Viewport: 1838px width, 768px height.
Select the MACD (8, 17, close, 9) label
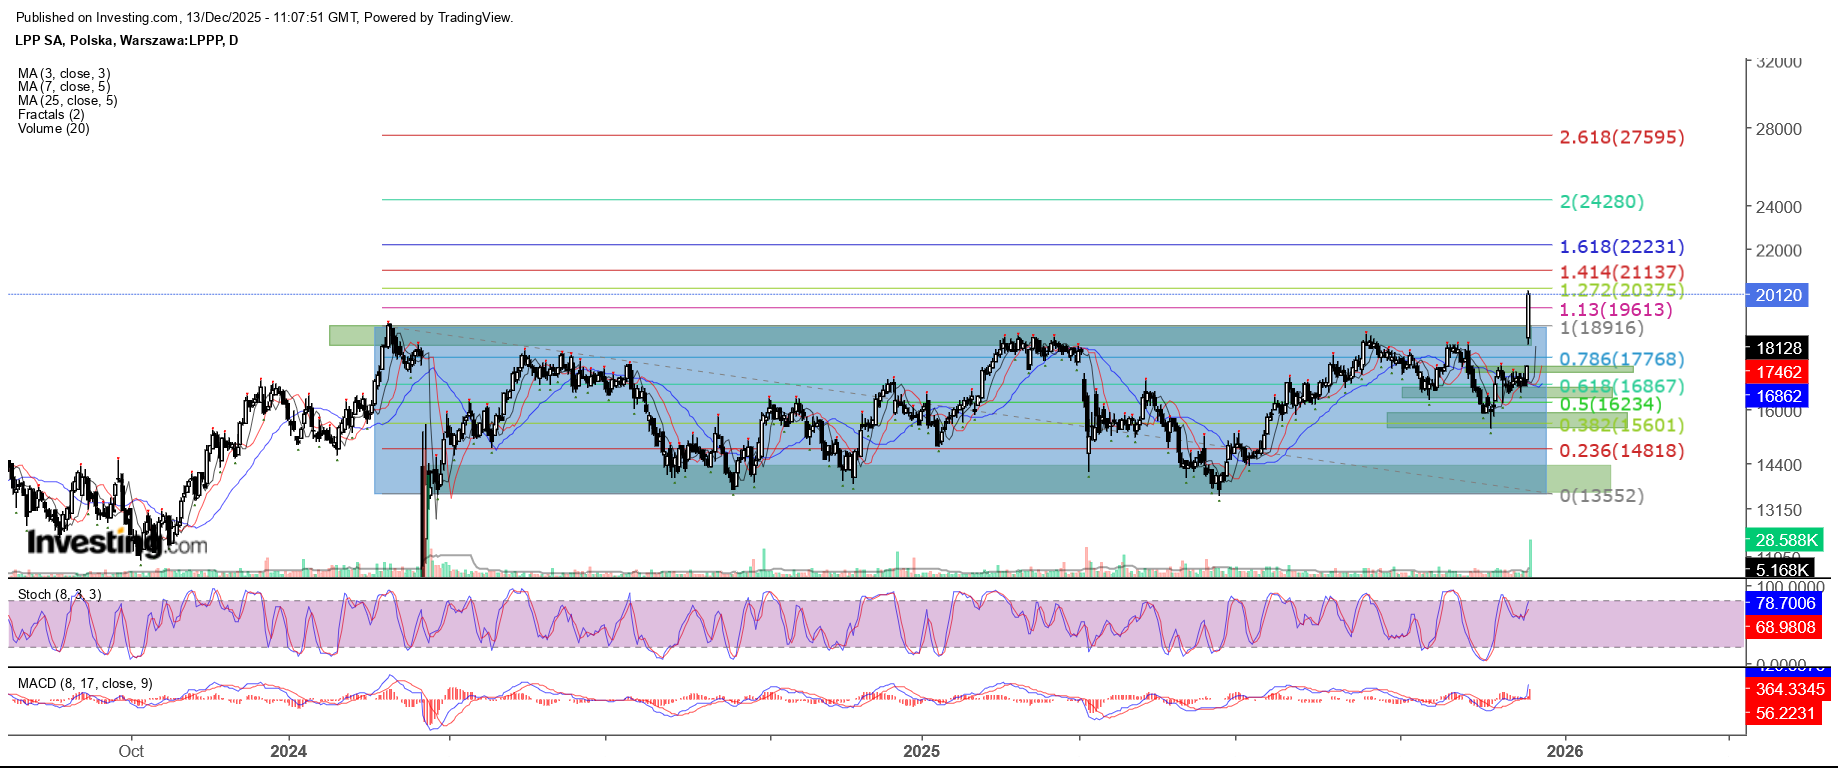85,684
